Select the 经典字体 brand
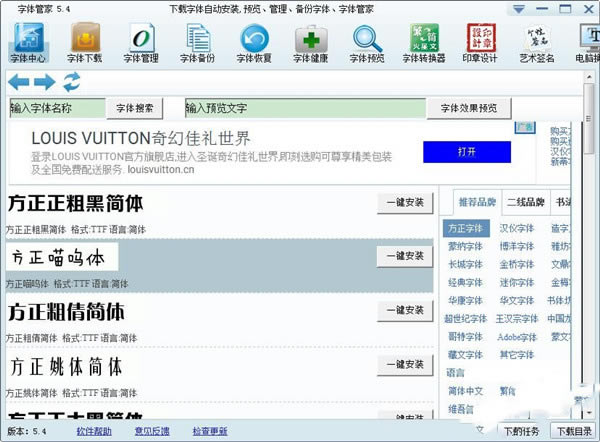 465,283
